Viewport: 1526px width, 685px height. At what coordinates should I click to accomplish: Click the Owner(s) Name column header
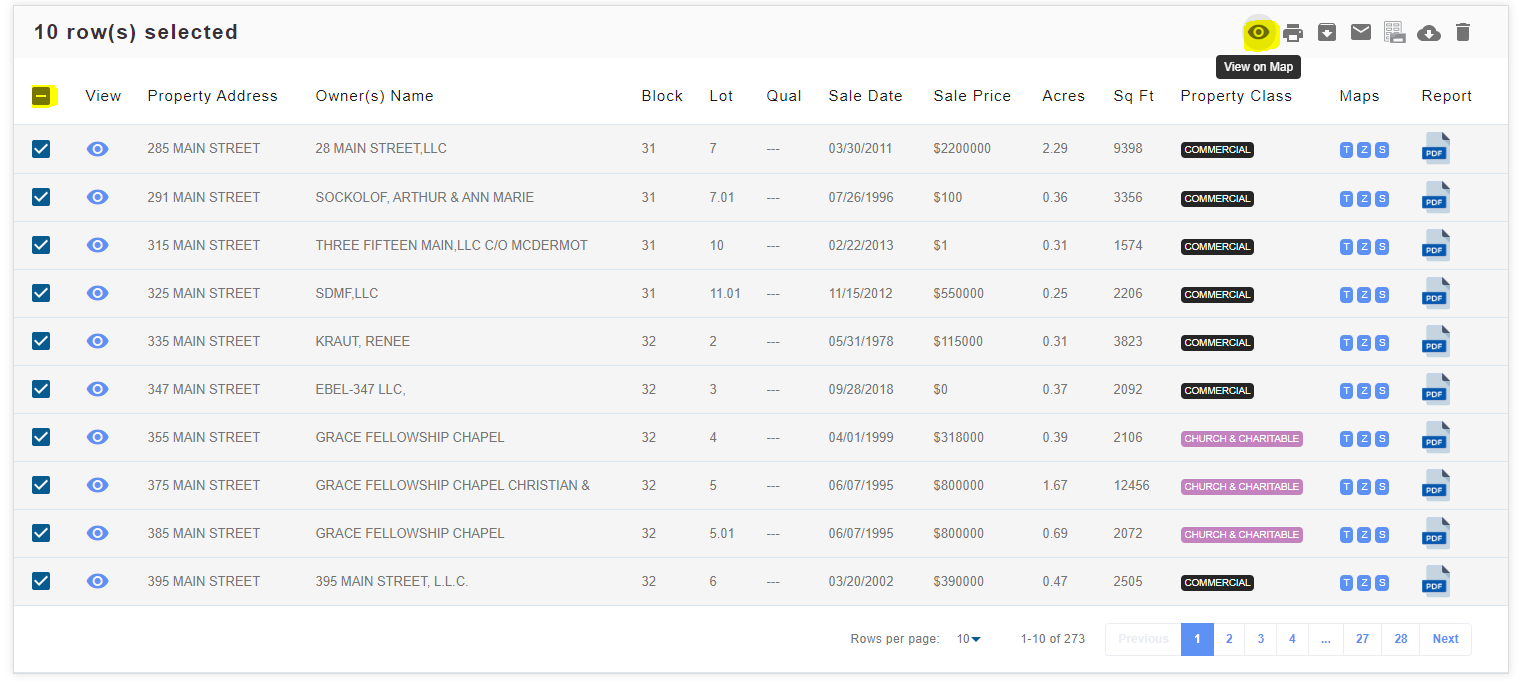[375, 96]
